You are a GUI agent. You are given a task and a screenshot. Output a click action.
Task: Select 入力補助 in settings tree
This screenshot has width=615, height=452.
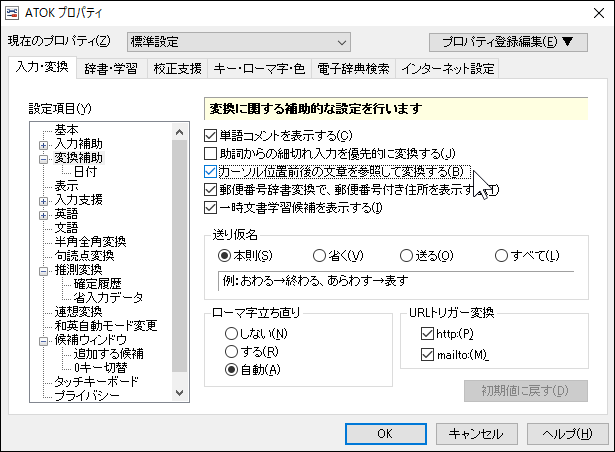pos(78,144)
